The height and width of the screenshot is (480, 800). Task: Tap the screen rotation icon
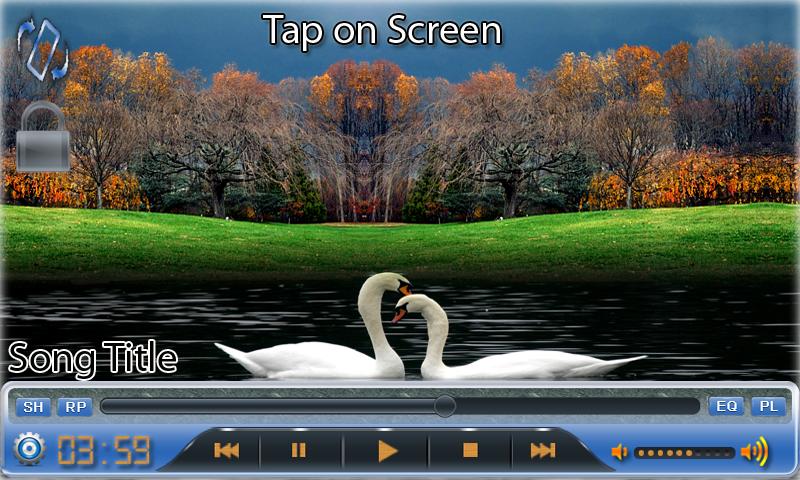click(x=43, y=49)
